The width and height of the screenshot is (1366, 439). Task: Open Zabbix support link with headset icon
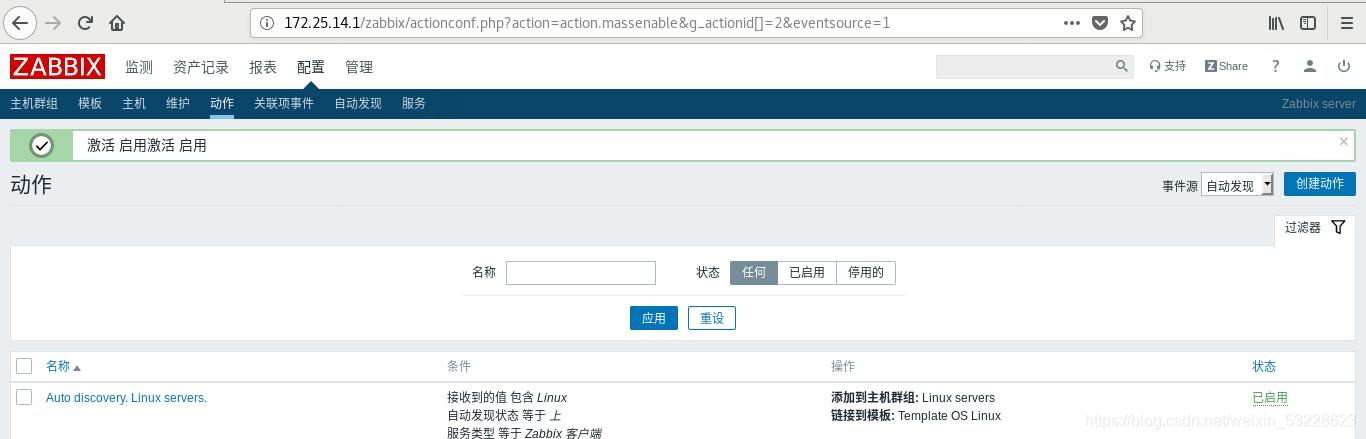tap(1167, 66)
